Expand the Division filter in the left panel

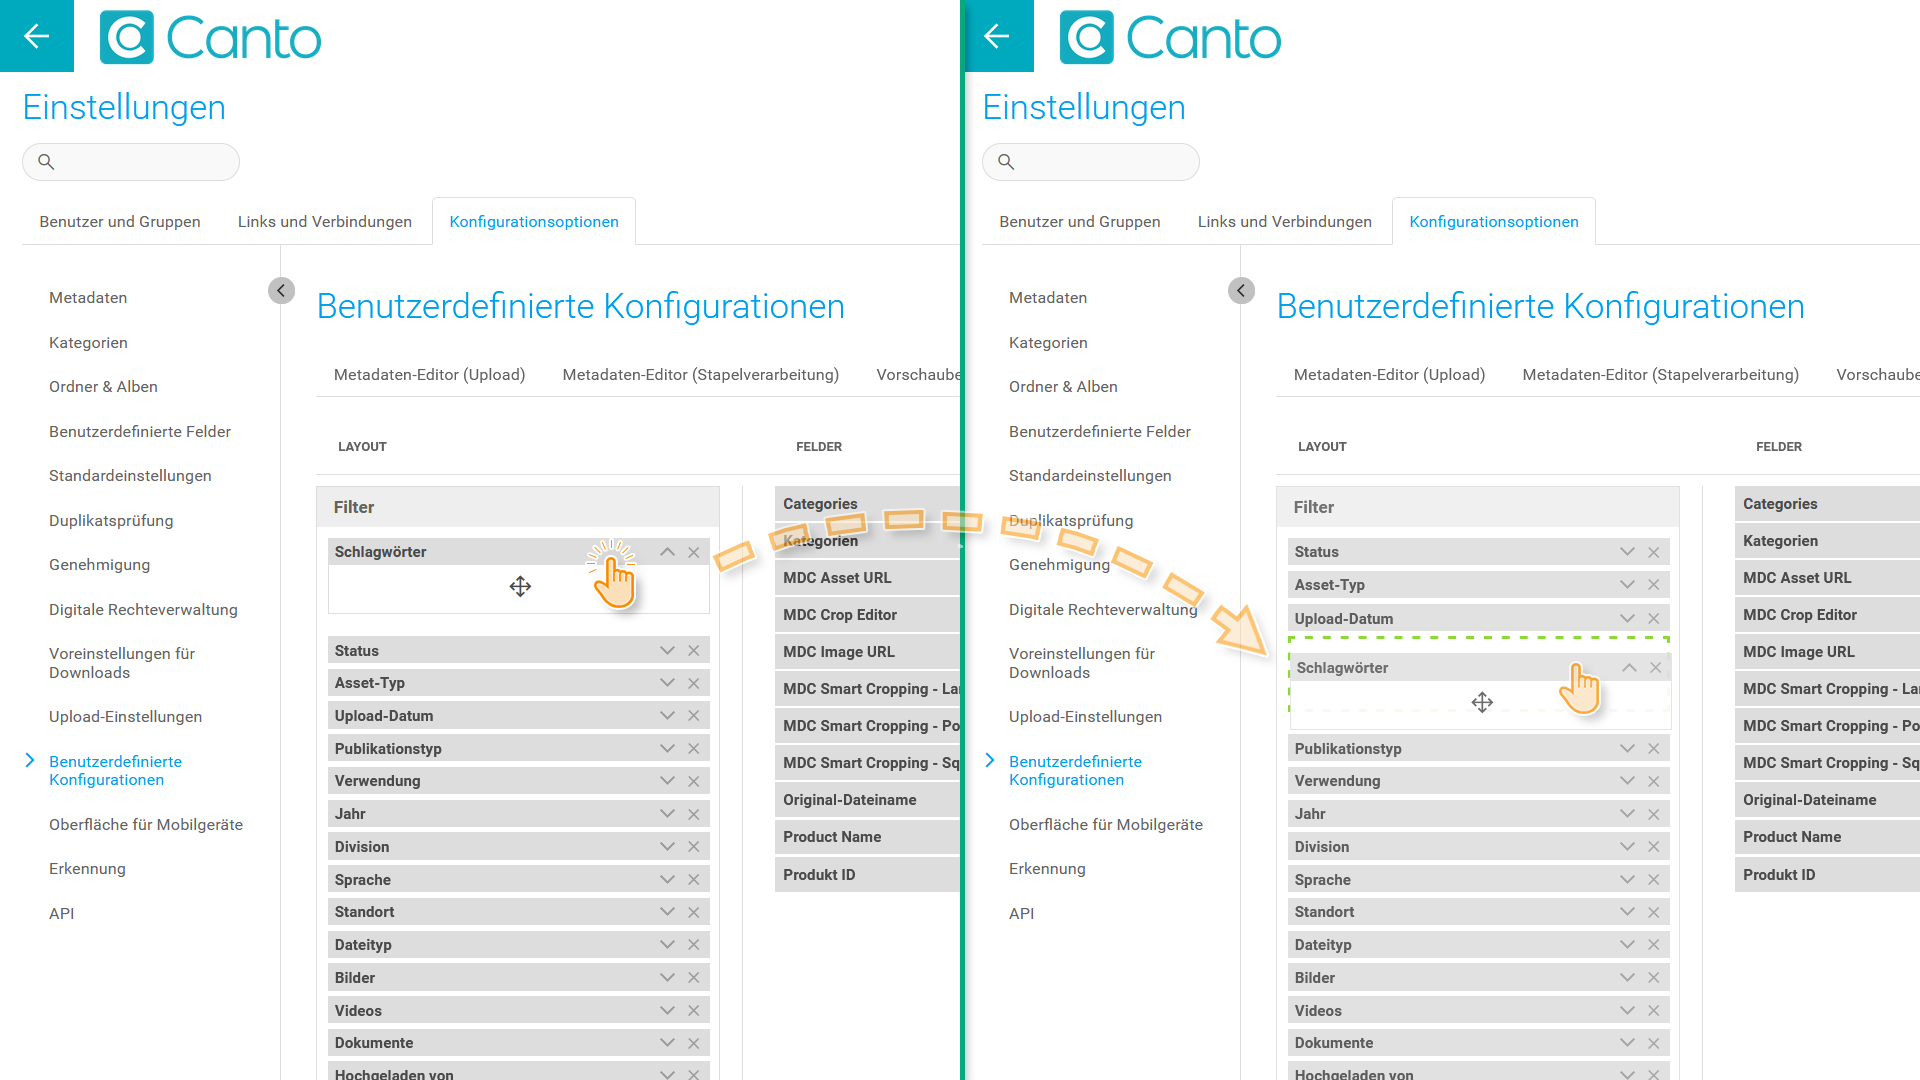pyautogui.click(x=667, y=847)
